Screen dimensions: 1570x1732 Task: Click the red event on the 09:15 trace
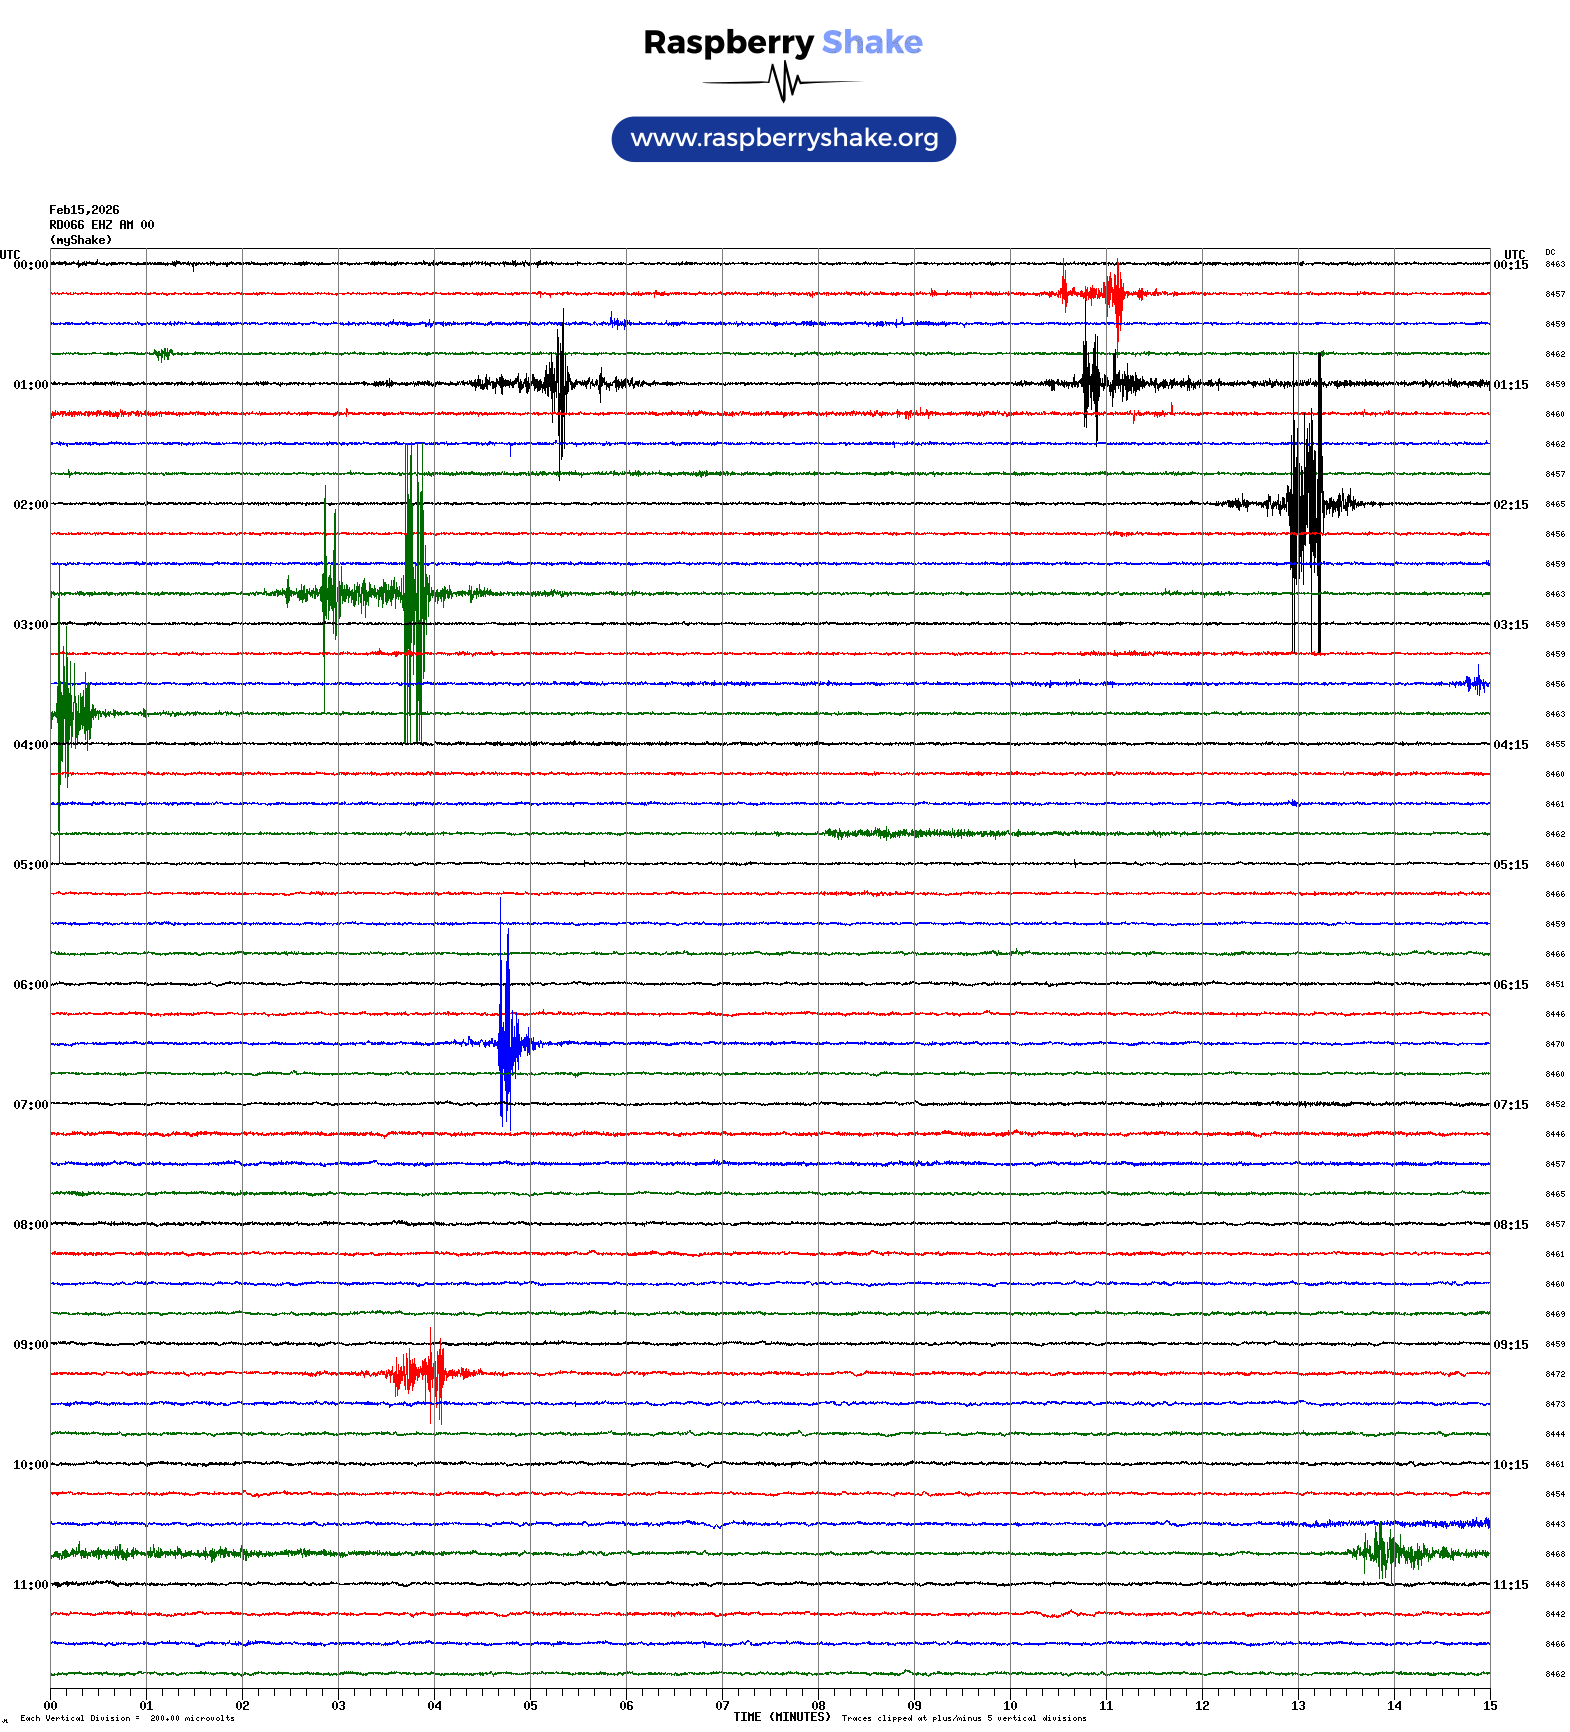[430, 1373]
